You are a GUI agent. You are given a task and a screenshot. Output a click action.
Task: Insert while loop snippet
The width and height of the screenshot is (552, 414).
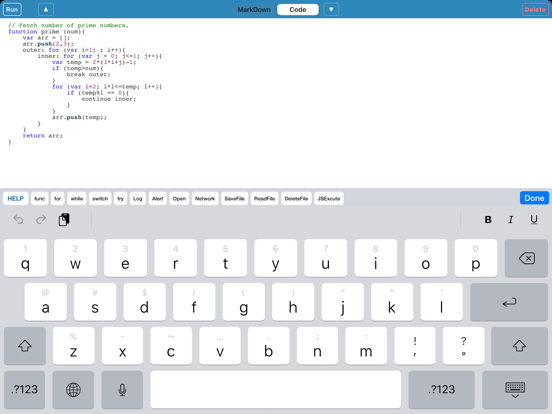(77, 199)
